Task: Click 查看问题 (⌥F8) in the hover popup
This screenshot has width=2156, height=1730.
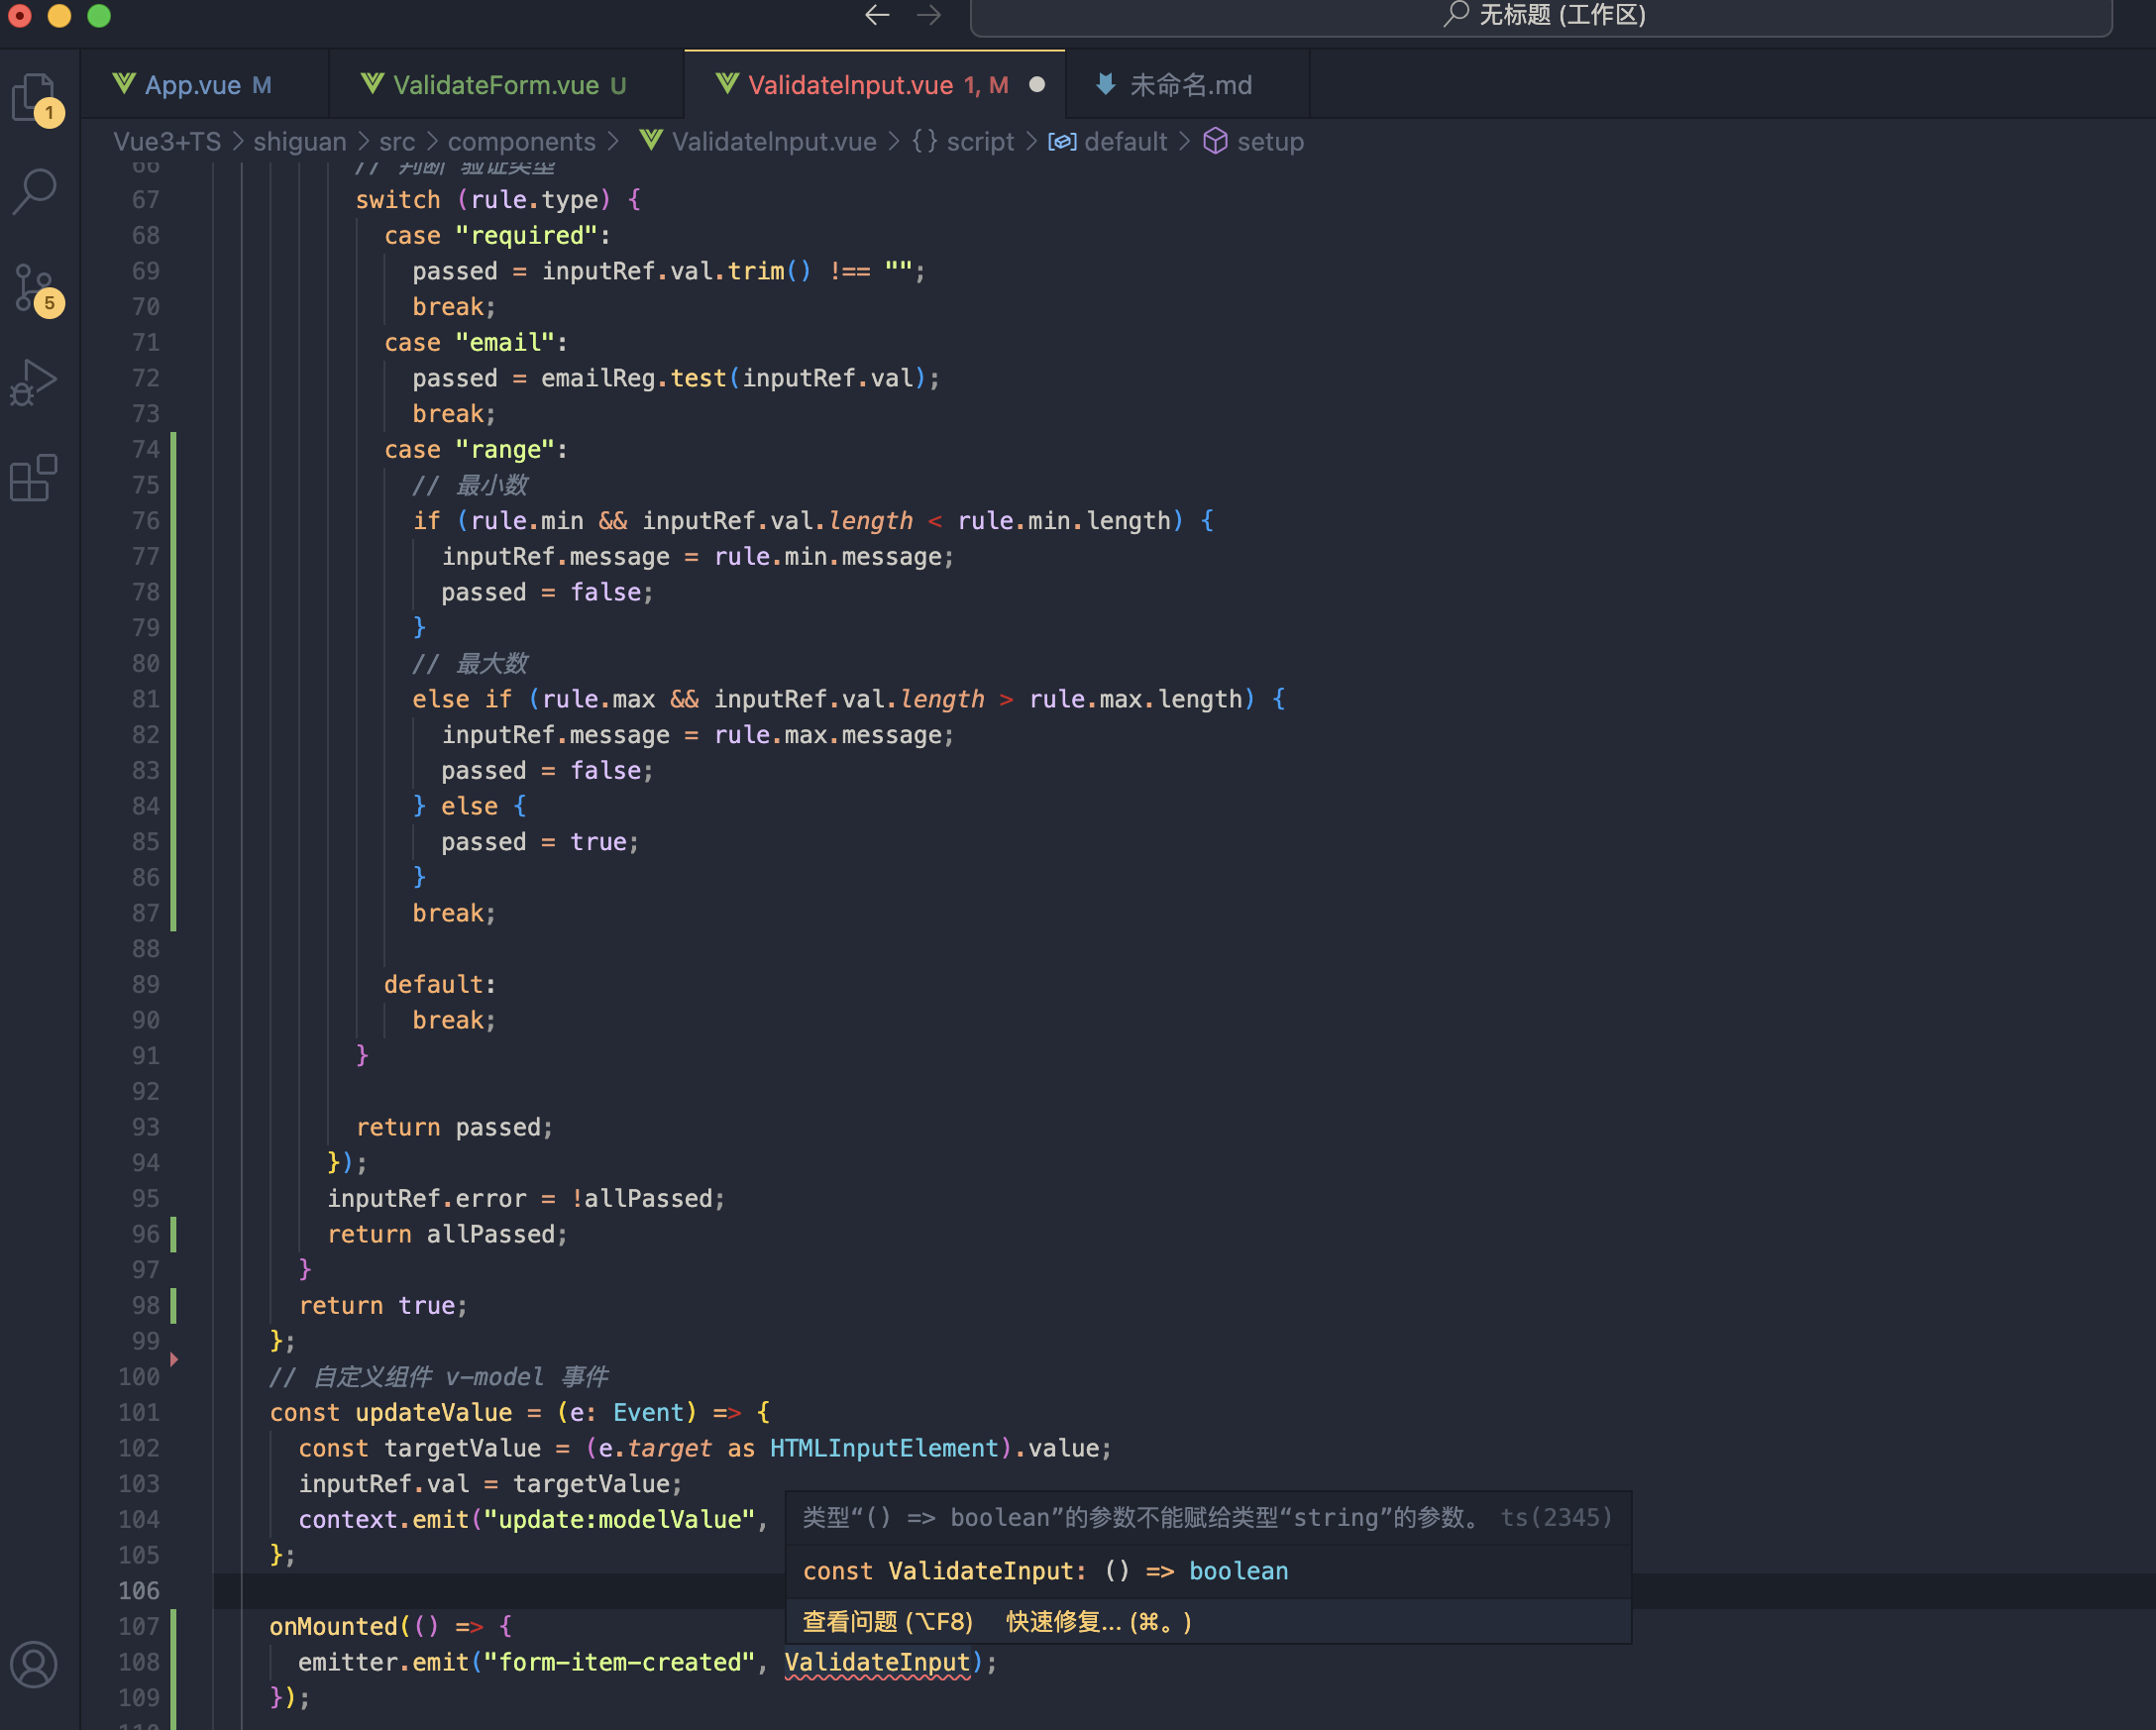Action: pyautogui.click(x=888, y=1622)
